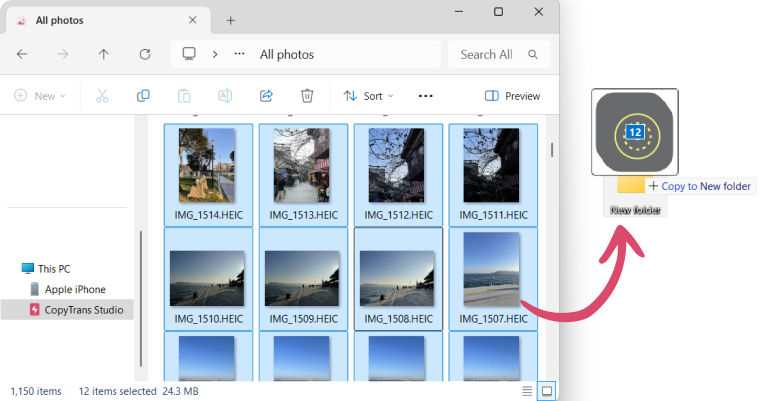This screenshot has height=401, width=760.
Task: Select the IMG_1510.HEIC thumbnail
Action: 208,279
